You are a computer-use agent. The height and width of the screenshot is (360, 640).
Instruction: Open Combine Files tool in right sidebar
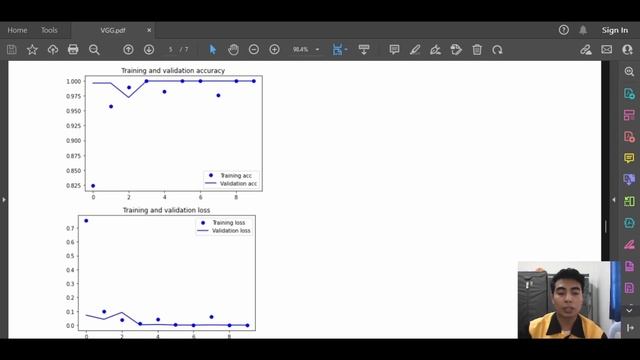pyautogui.click(x=629, y=180)
